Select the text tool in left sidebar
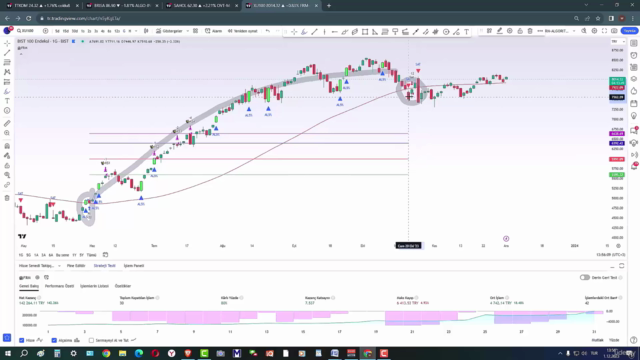Viewport: 640px width, 360px height. (7, 101)
